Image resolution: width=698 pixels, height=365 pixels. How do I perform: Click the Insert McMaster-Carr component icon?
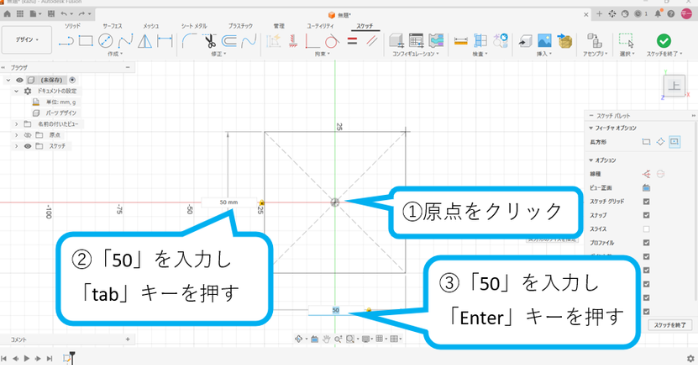(564, 41)
